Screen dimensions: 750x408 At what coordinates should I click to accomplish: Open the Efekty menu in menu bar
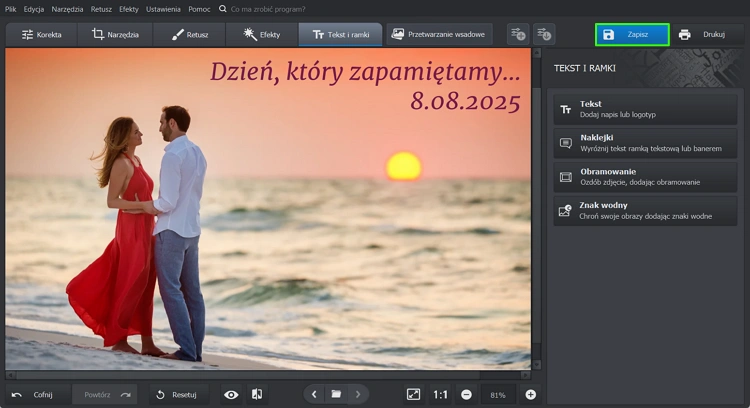point(129,9)
